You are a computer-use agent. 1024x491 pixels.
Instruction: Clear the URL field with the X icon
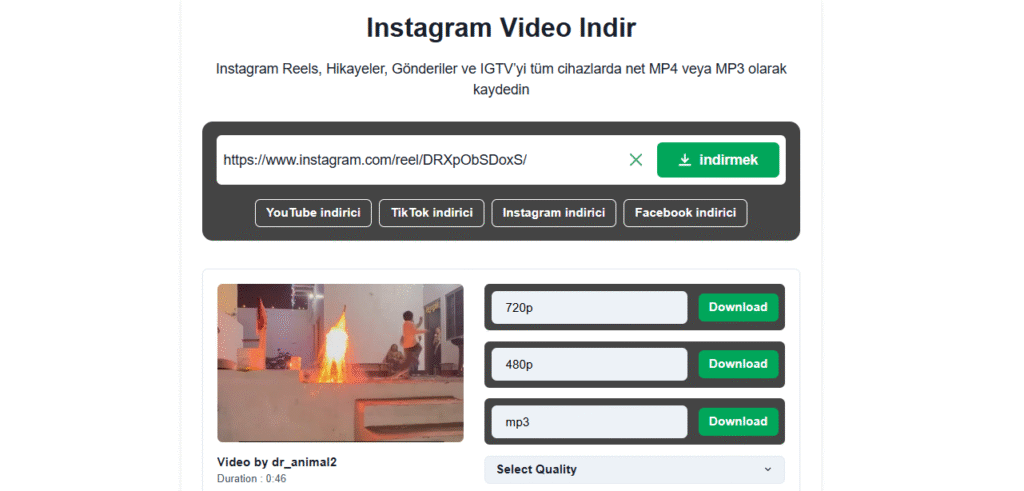tap(635, 160)
